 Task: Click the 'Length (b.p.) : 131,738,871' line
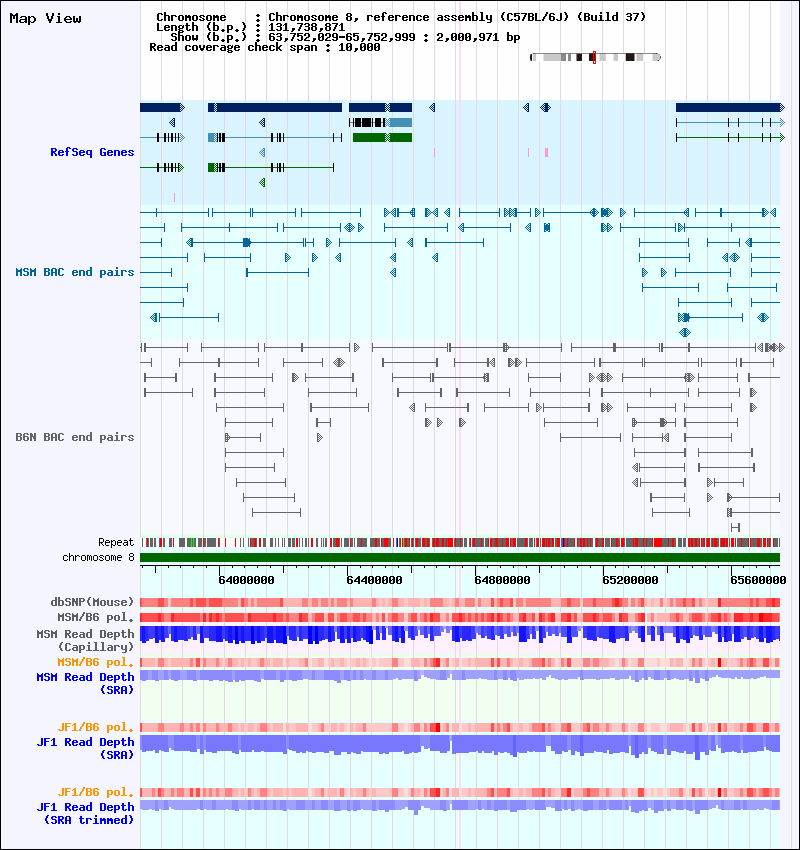pyautogui.click(x=250, y=27)
